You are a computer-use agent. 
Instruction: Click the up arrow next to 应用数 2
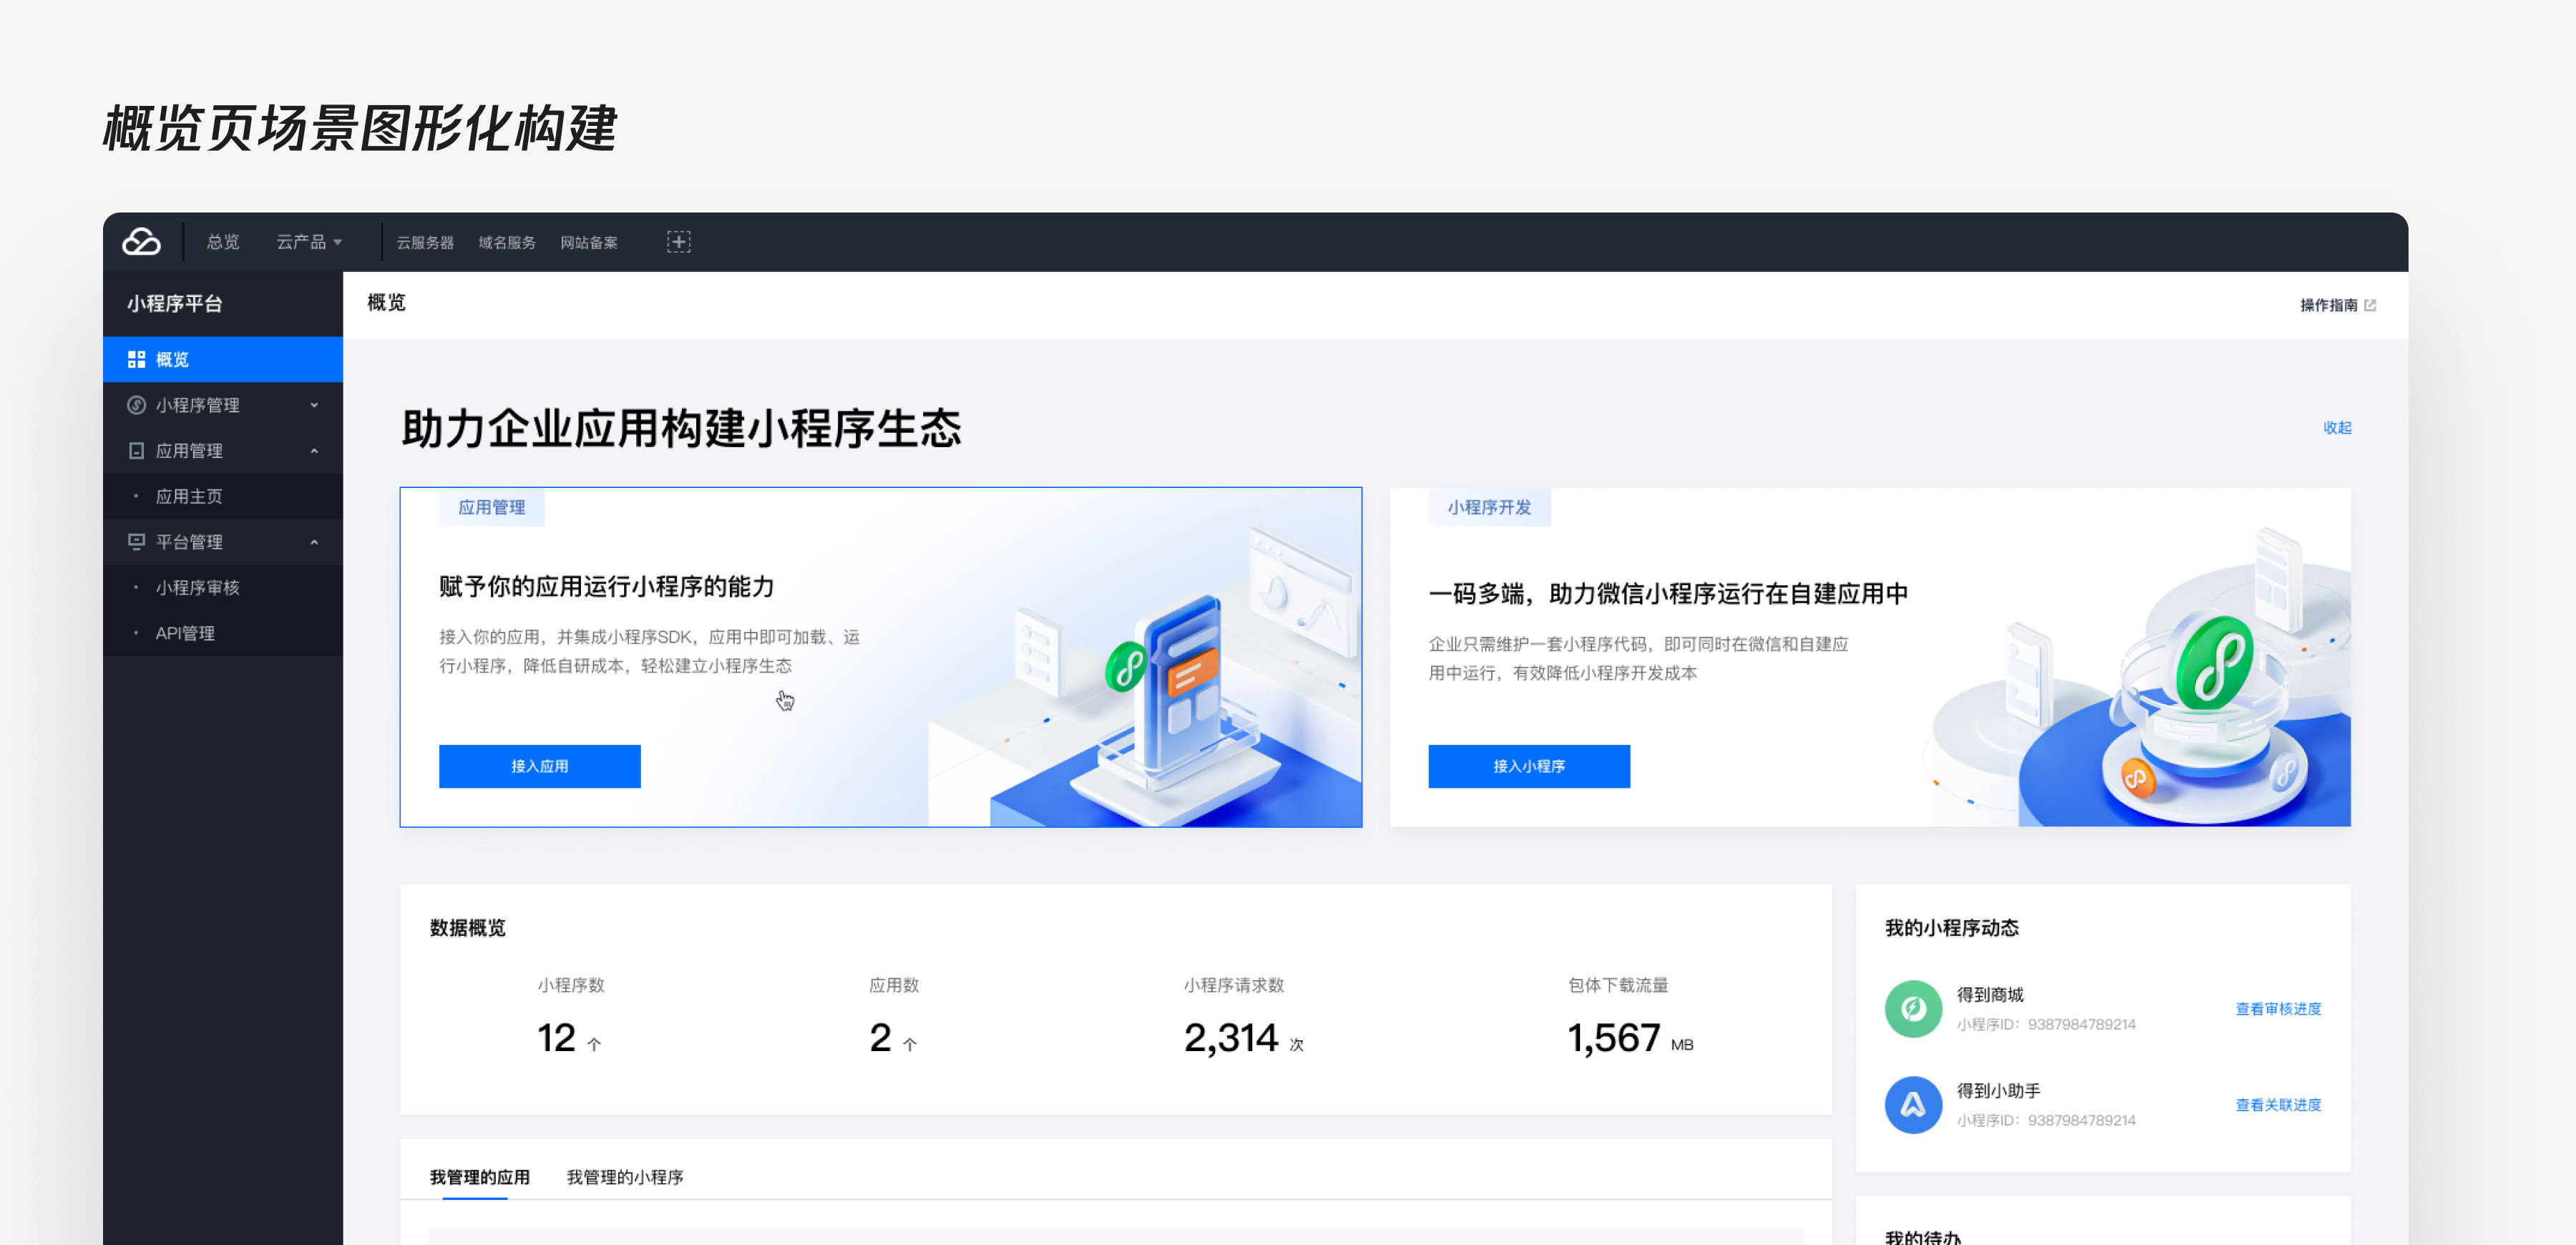[909, 1044]
